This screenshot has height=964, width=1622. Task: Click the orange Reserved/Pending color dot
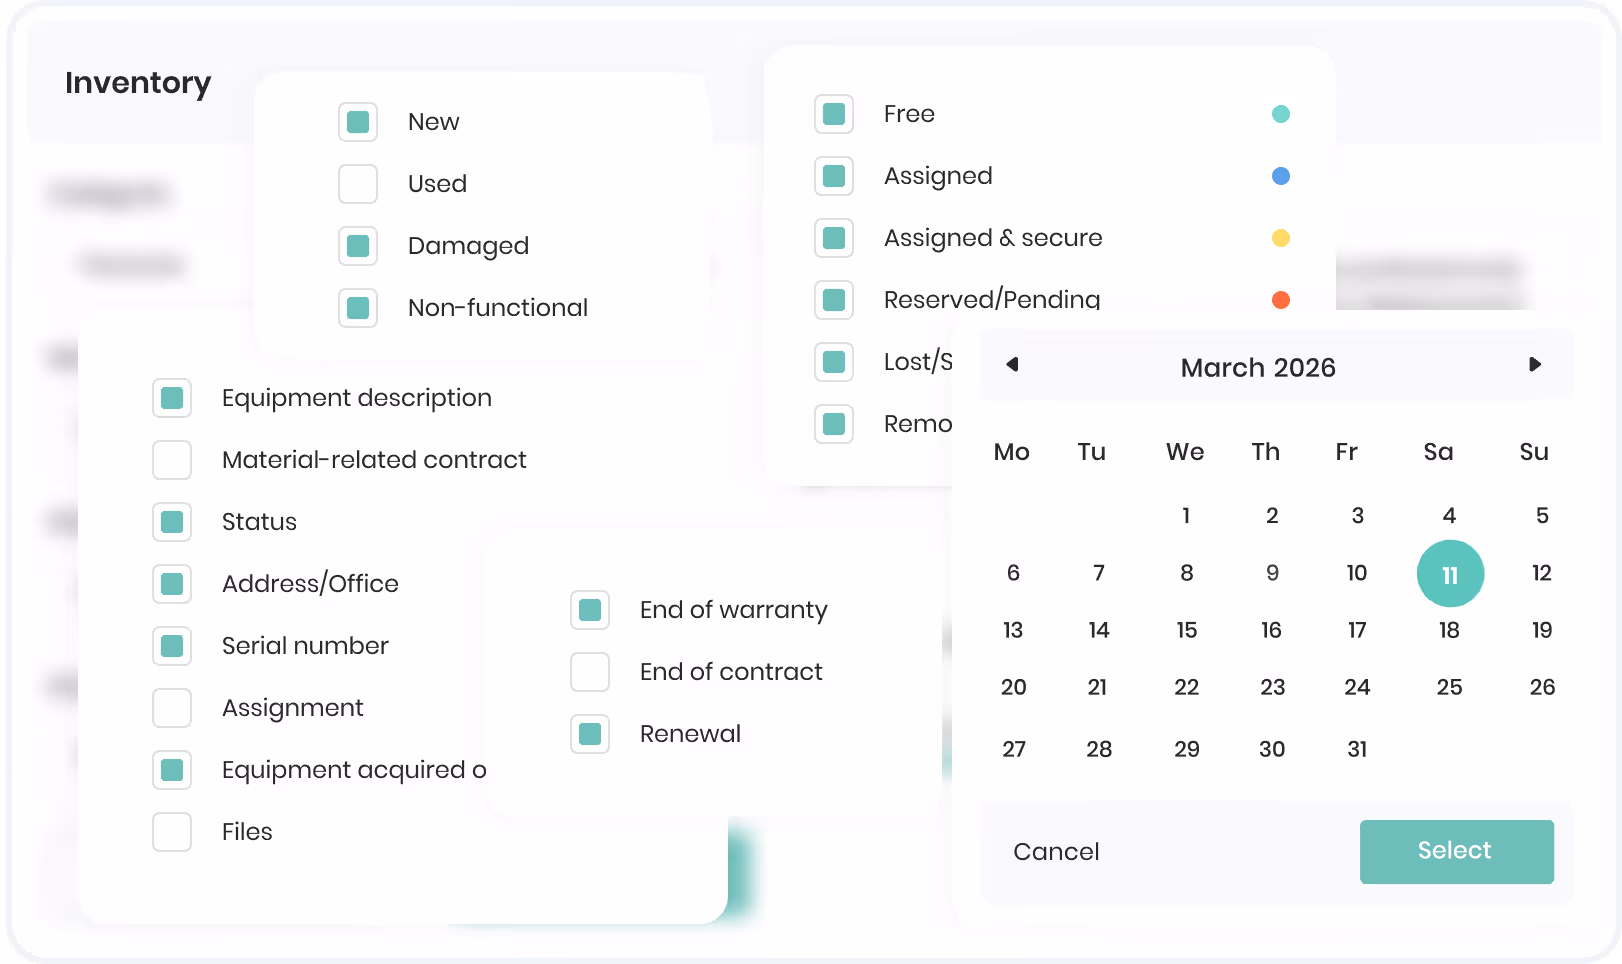1281,300
